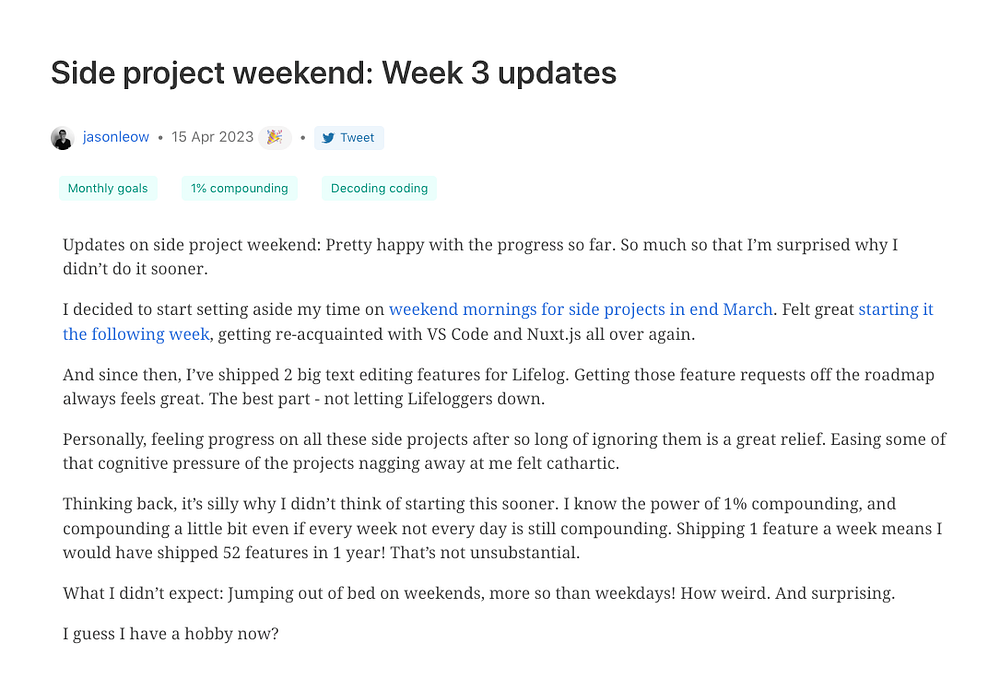The width and height of the screenshot is (1000, 676).
Task: Open the Monthly goals tag
Action: [108, 188]
